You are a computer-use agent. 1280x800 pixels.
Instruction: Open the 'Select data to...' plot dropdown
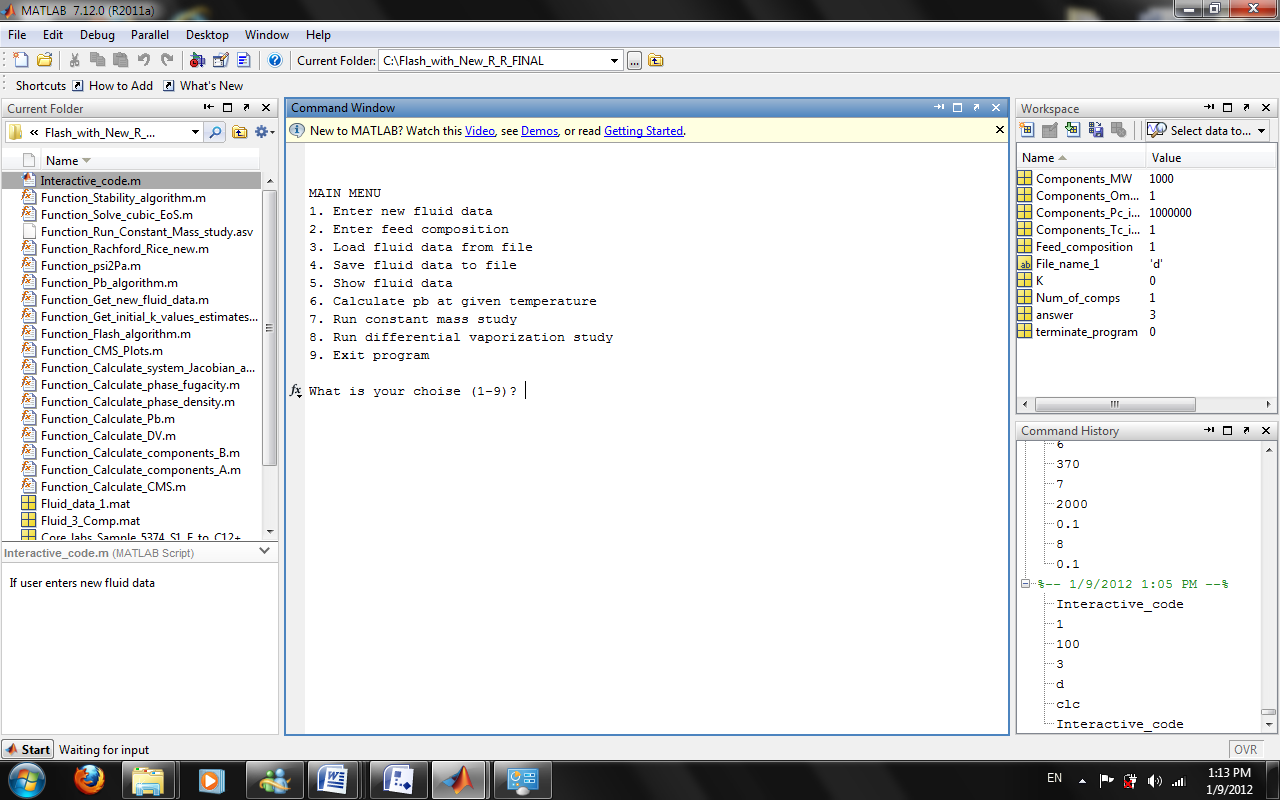click(x=1207, y=130)
